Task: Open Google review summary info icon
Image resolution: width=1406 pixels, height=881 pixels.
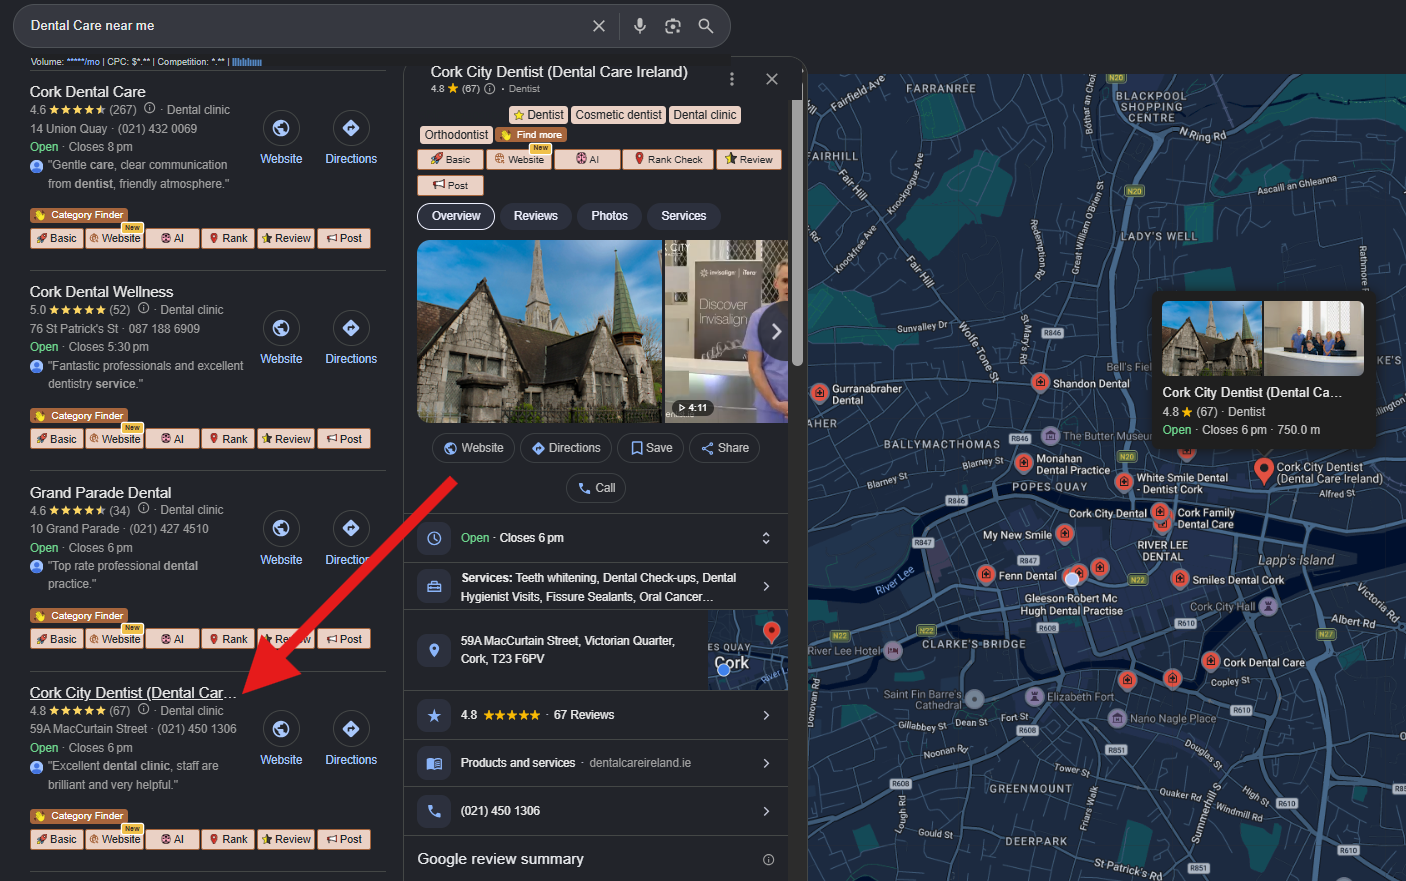Action: point(768,860)
